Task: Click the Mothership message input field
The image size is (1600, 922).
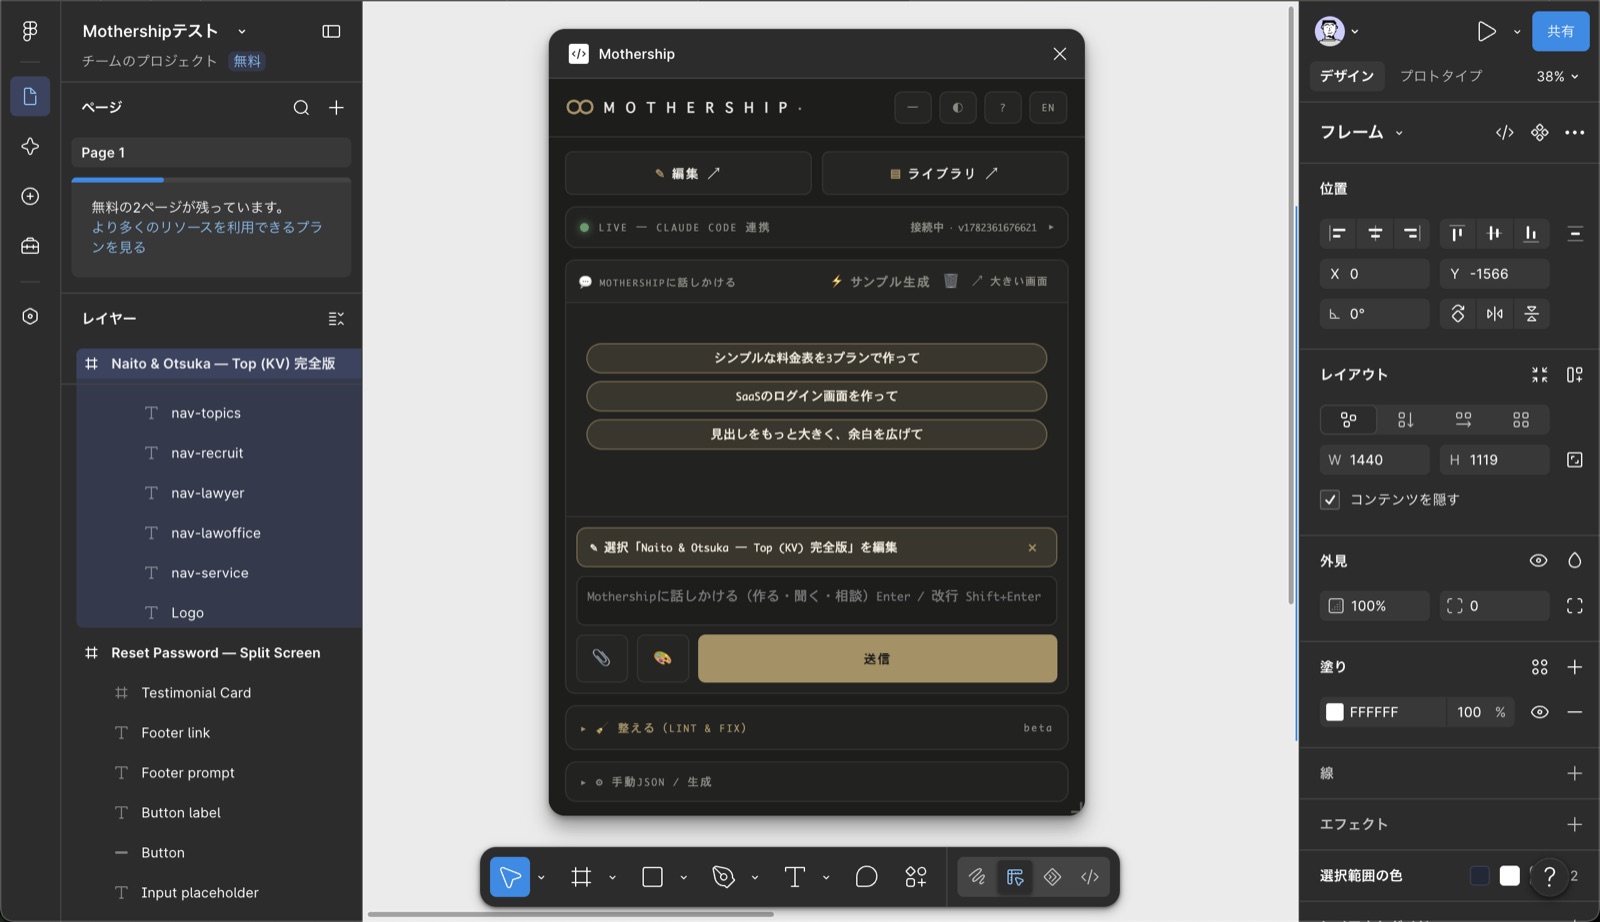Action: pyautogui.click(x=816, y=600)
